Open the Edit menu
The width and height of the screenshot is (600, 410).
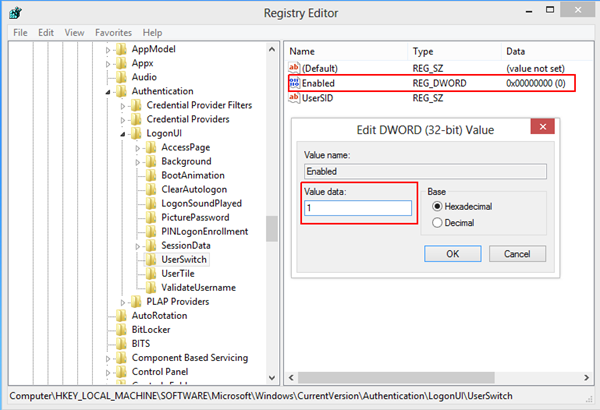point(46,32)
